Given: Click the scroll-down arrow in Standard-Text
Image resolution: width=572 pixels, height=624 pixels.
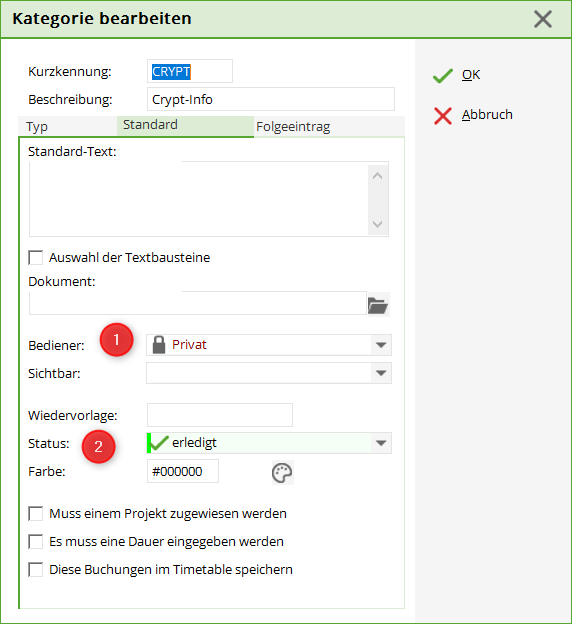Looking at the screenshot, I should (377, 224).
